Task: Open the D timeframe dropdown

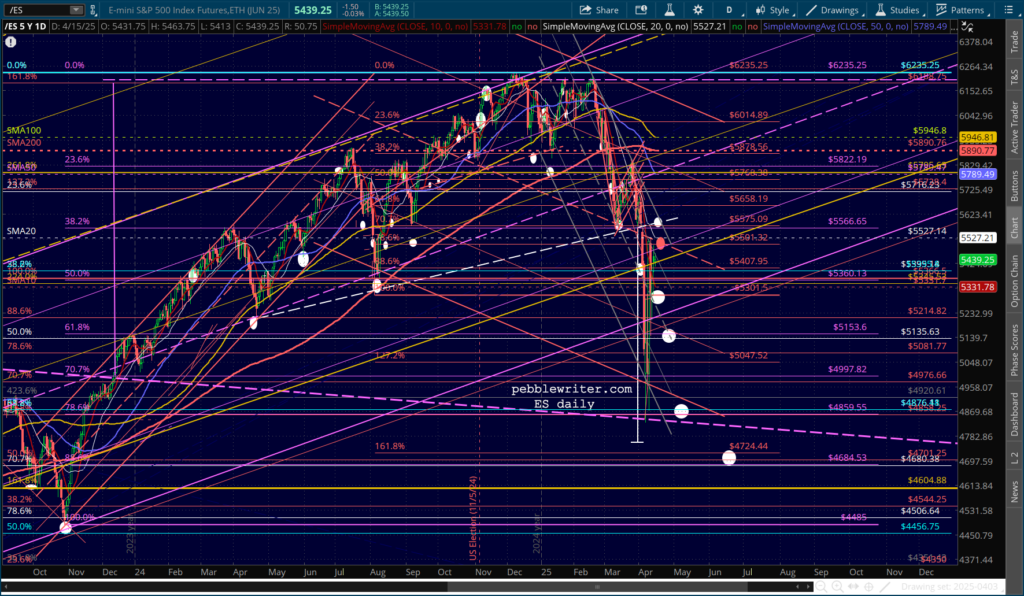Action: tap(729, 10)
